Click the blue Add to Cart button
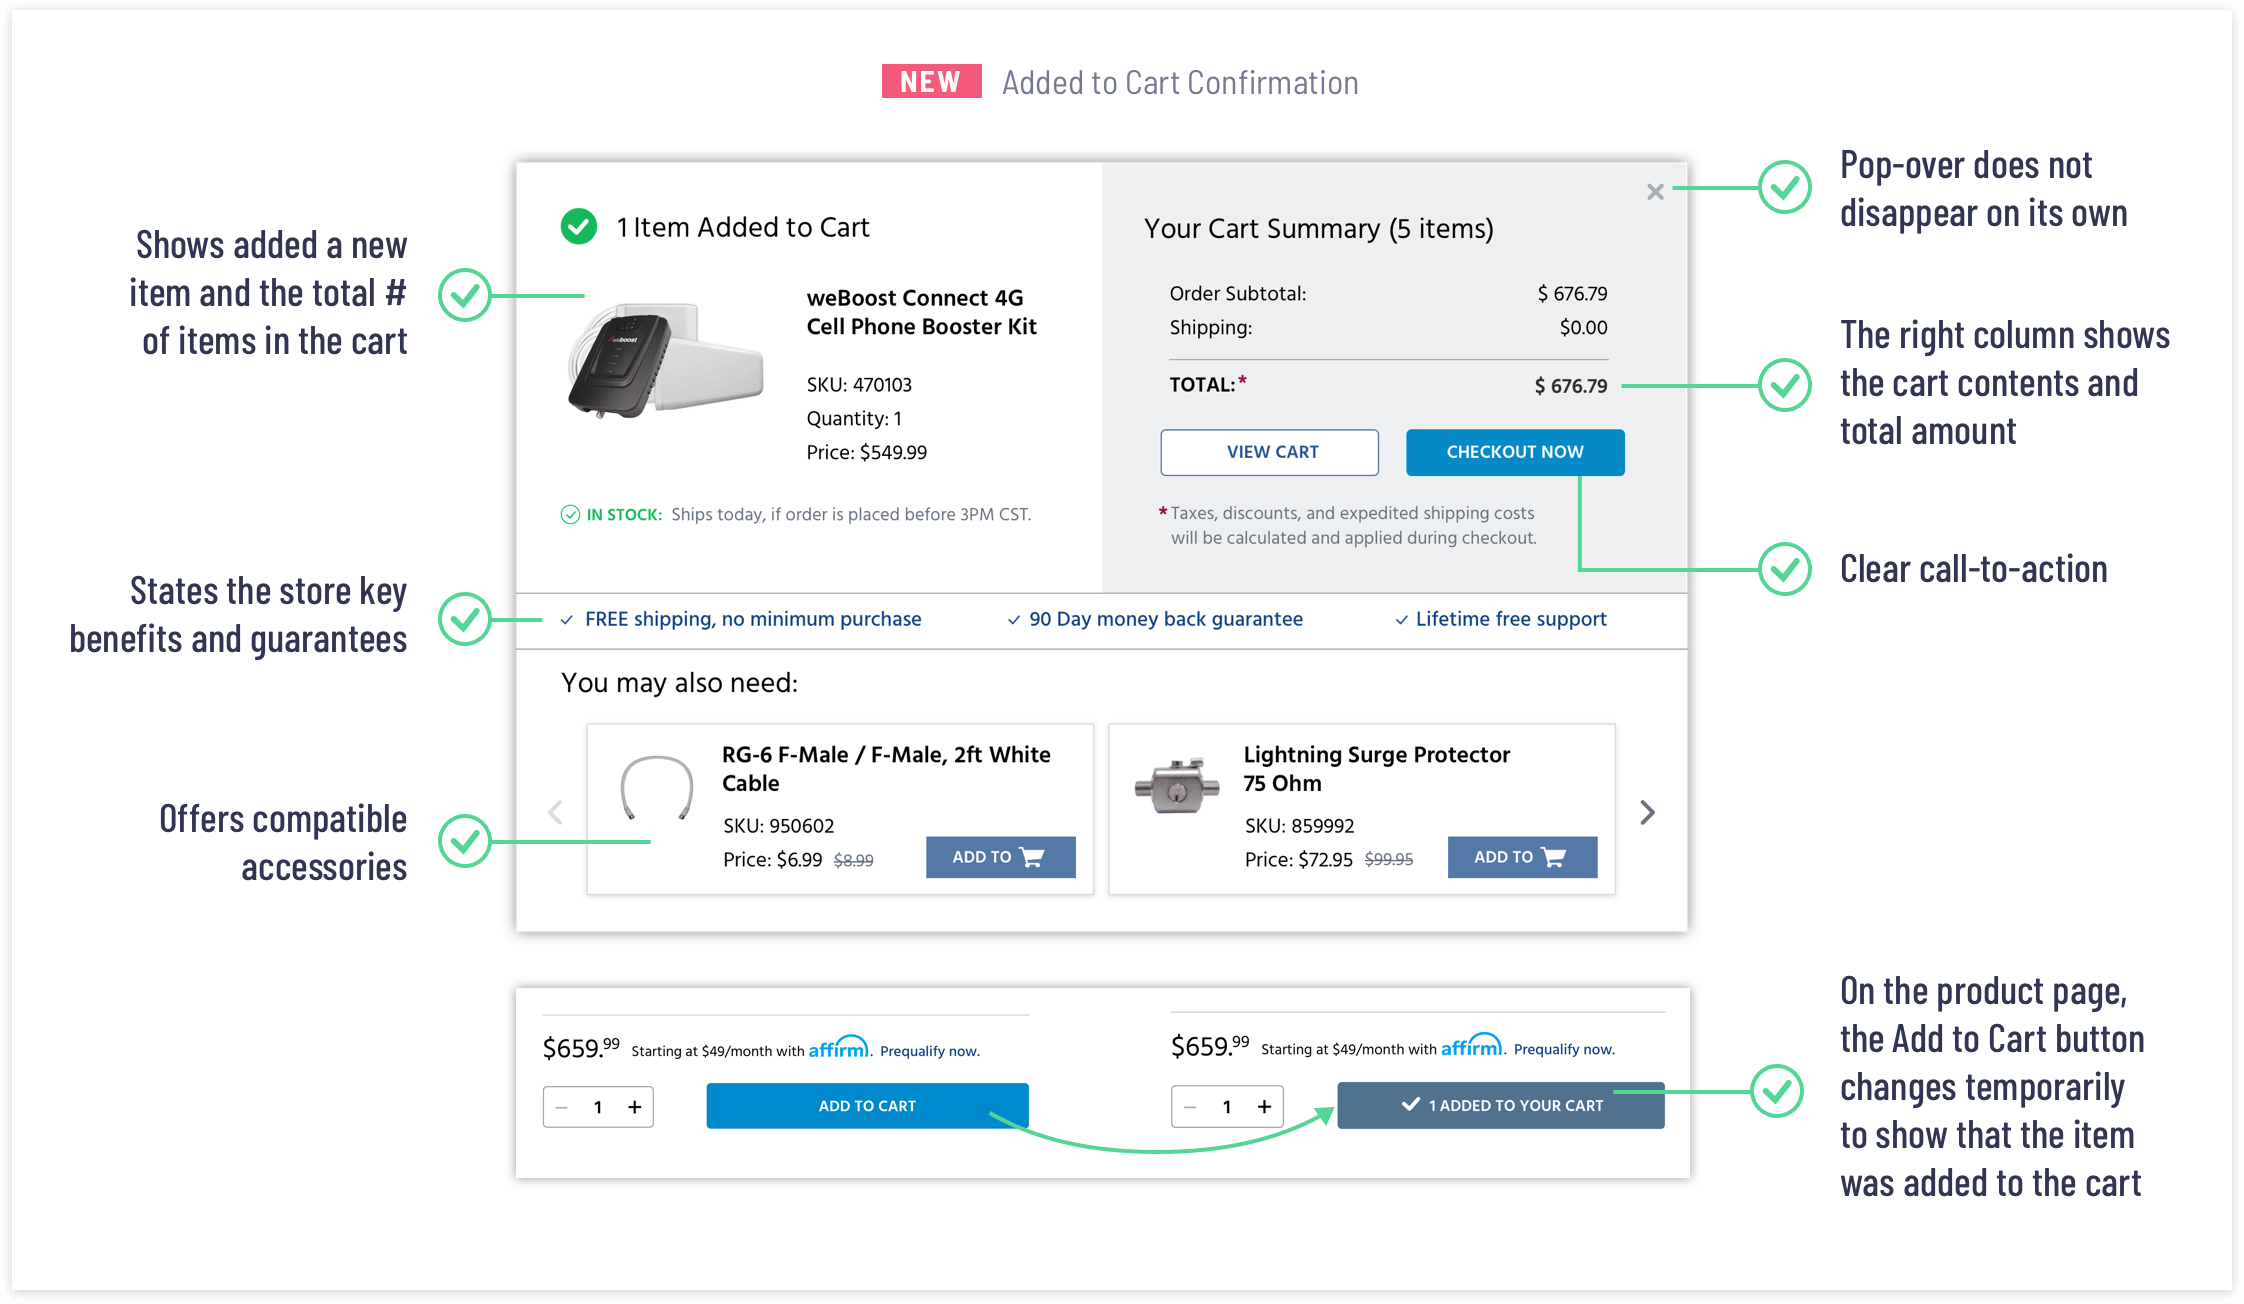 [x=867, y=1106]
